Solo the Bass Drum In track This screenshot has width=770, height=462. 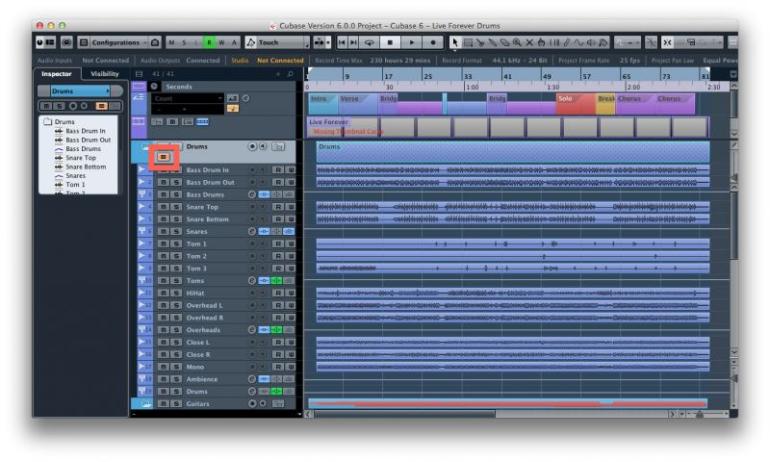tap(176, 170)
